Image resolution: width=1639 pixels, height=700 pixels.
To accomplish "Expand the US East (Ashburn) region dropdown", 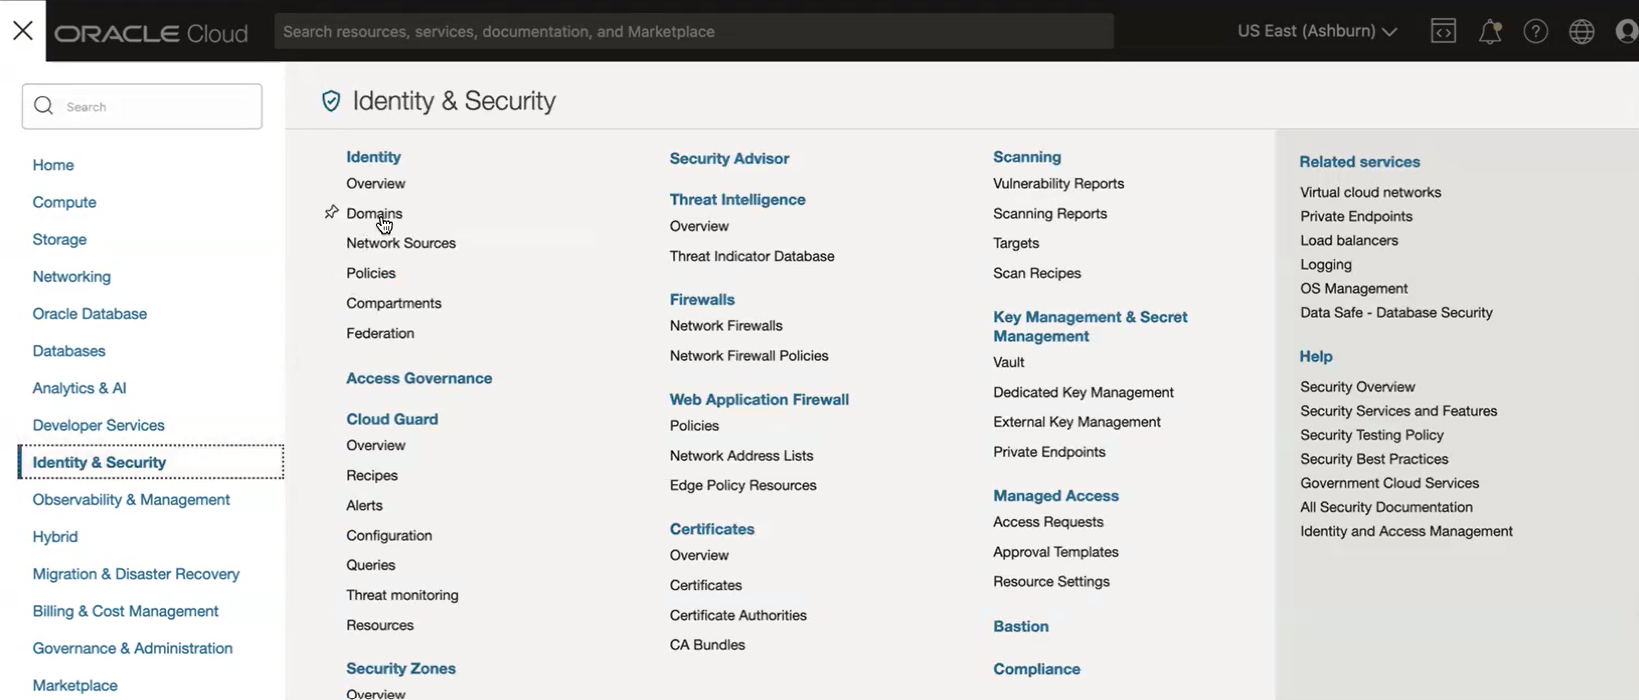I will [x=1316, y=31].
